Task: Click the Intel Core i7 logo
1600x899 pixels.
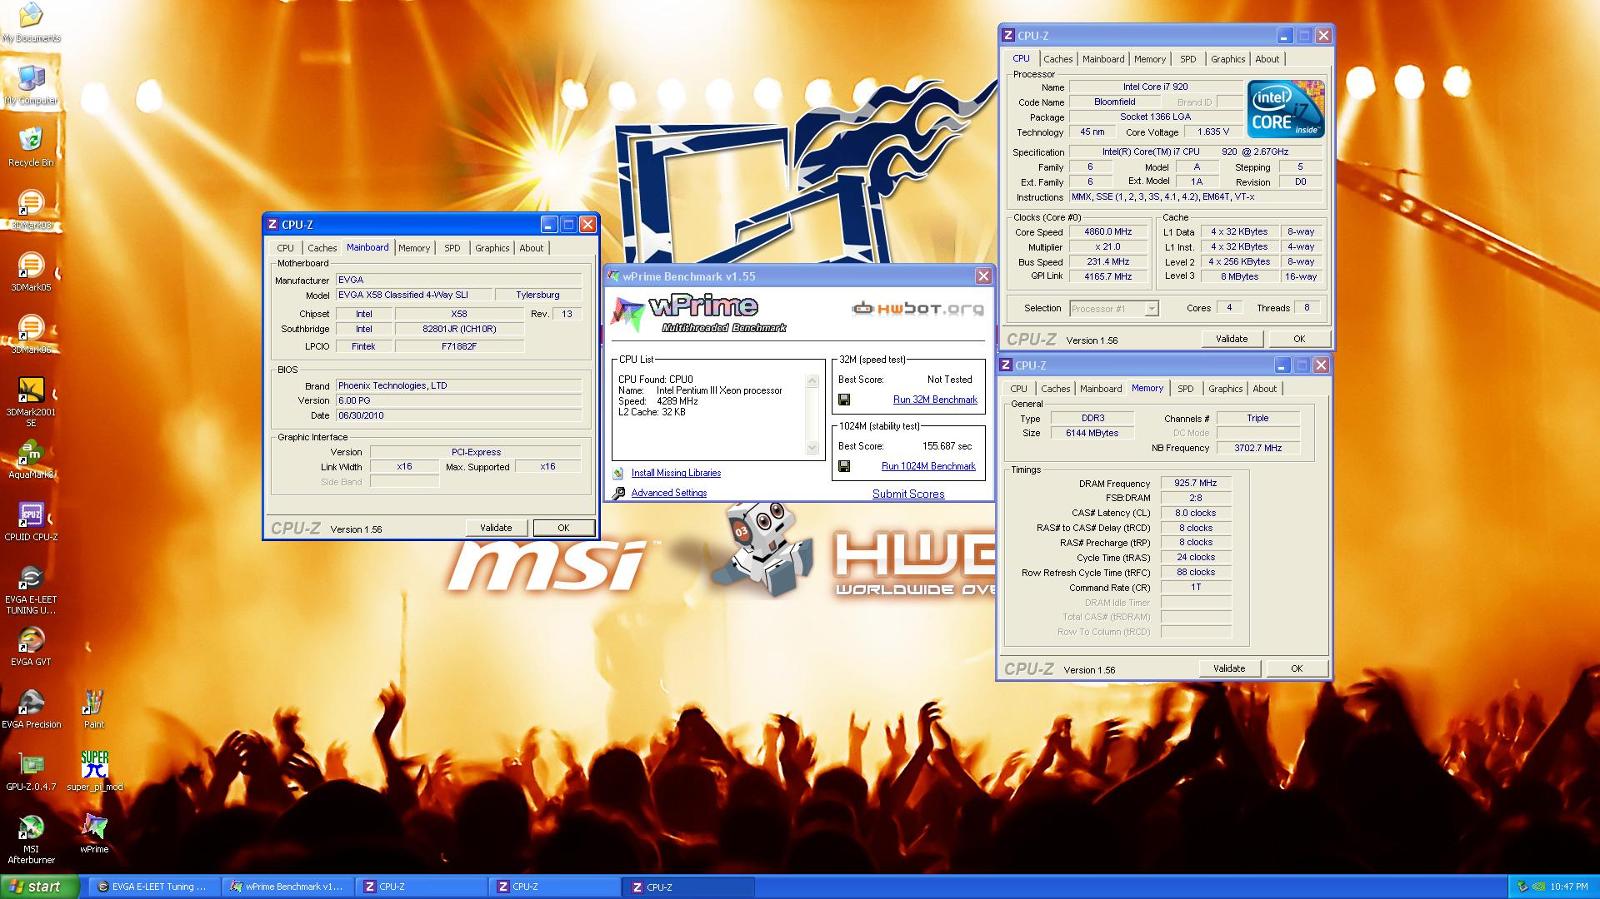Action: coord(1285,109)
